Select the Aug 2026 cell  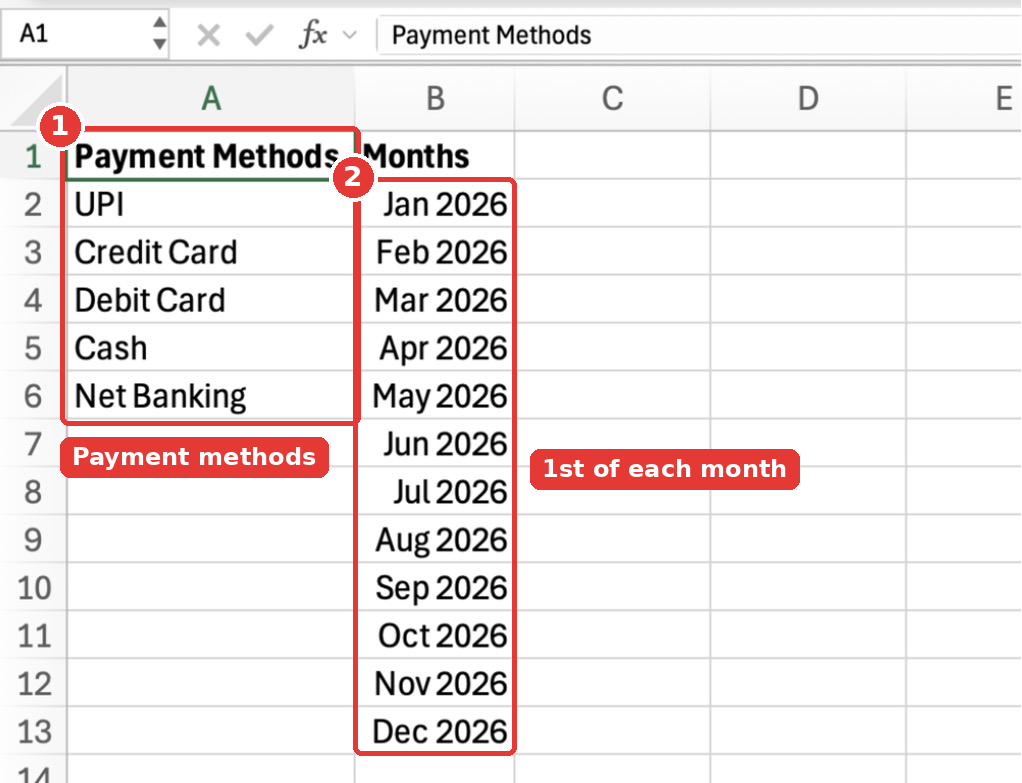pyautogui.click(x=435, y=539)
